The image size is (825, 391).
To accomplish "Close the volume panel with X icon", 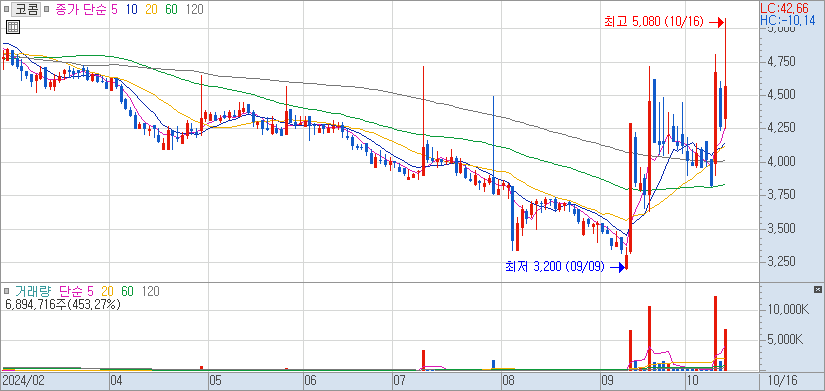I will pyautogui.click(x=817, y=289).
